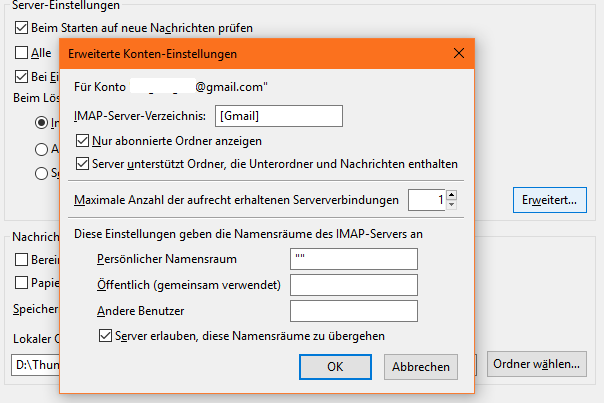
Task: Uncheck "Server unterstützt Ordner" option
Action: point(84,163)
